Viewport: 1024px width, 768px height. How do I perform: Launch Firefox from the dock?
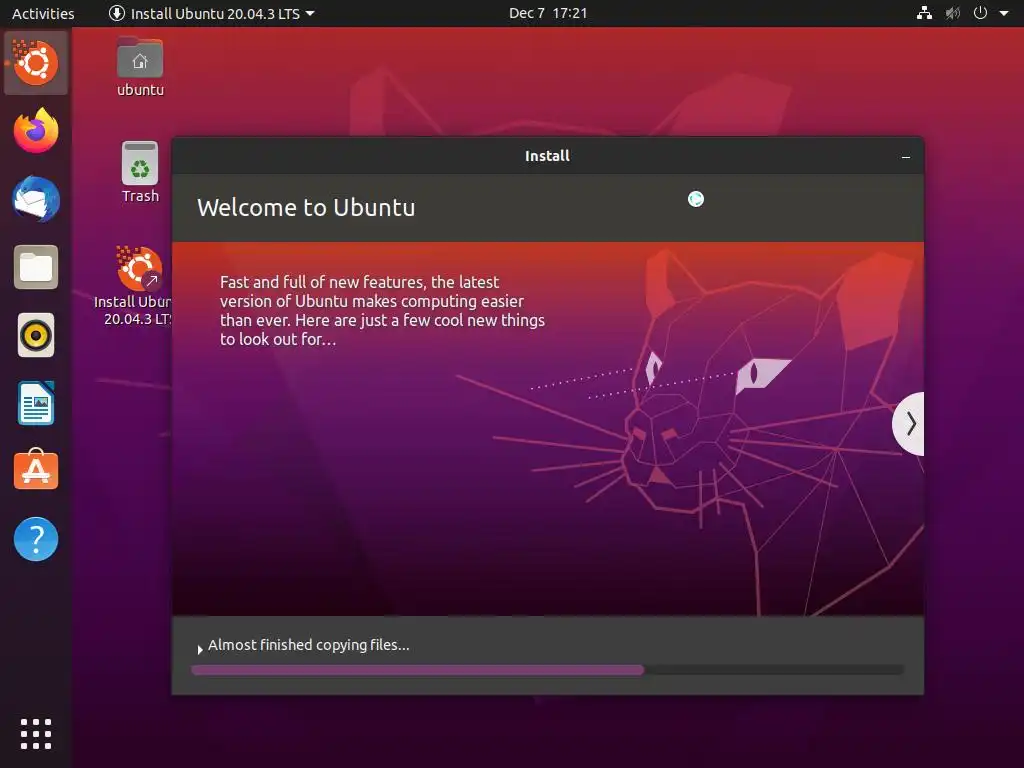click(36, 131)
